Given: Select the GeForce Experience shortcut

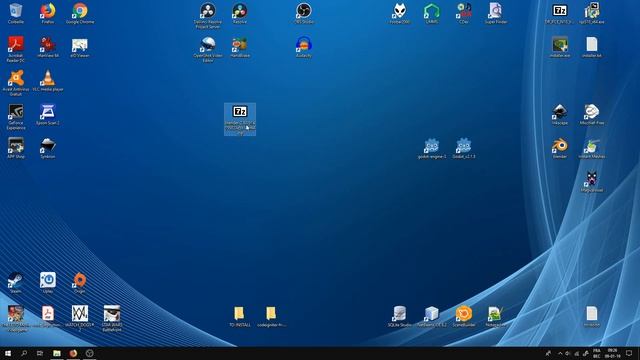Looking at the screenshot, I should pos(16,116).
